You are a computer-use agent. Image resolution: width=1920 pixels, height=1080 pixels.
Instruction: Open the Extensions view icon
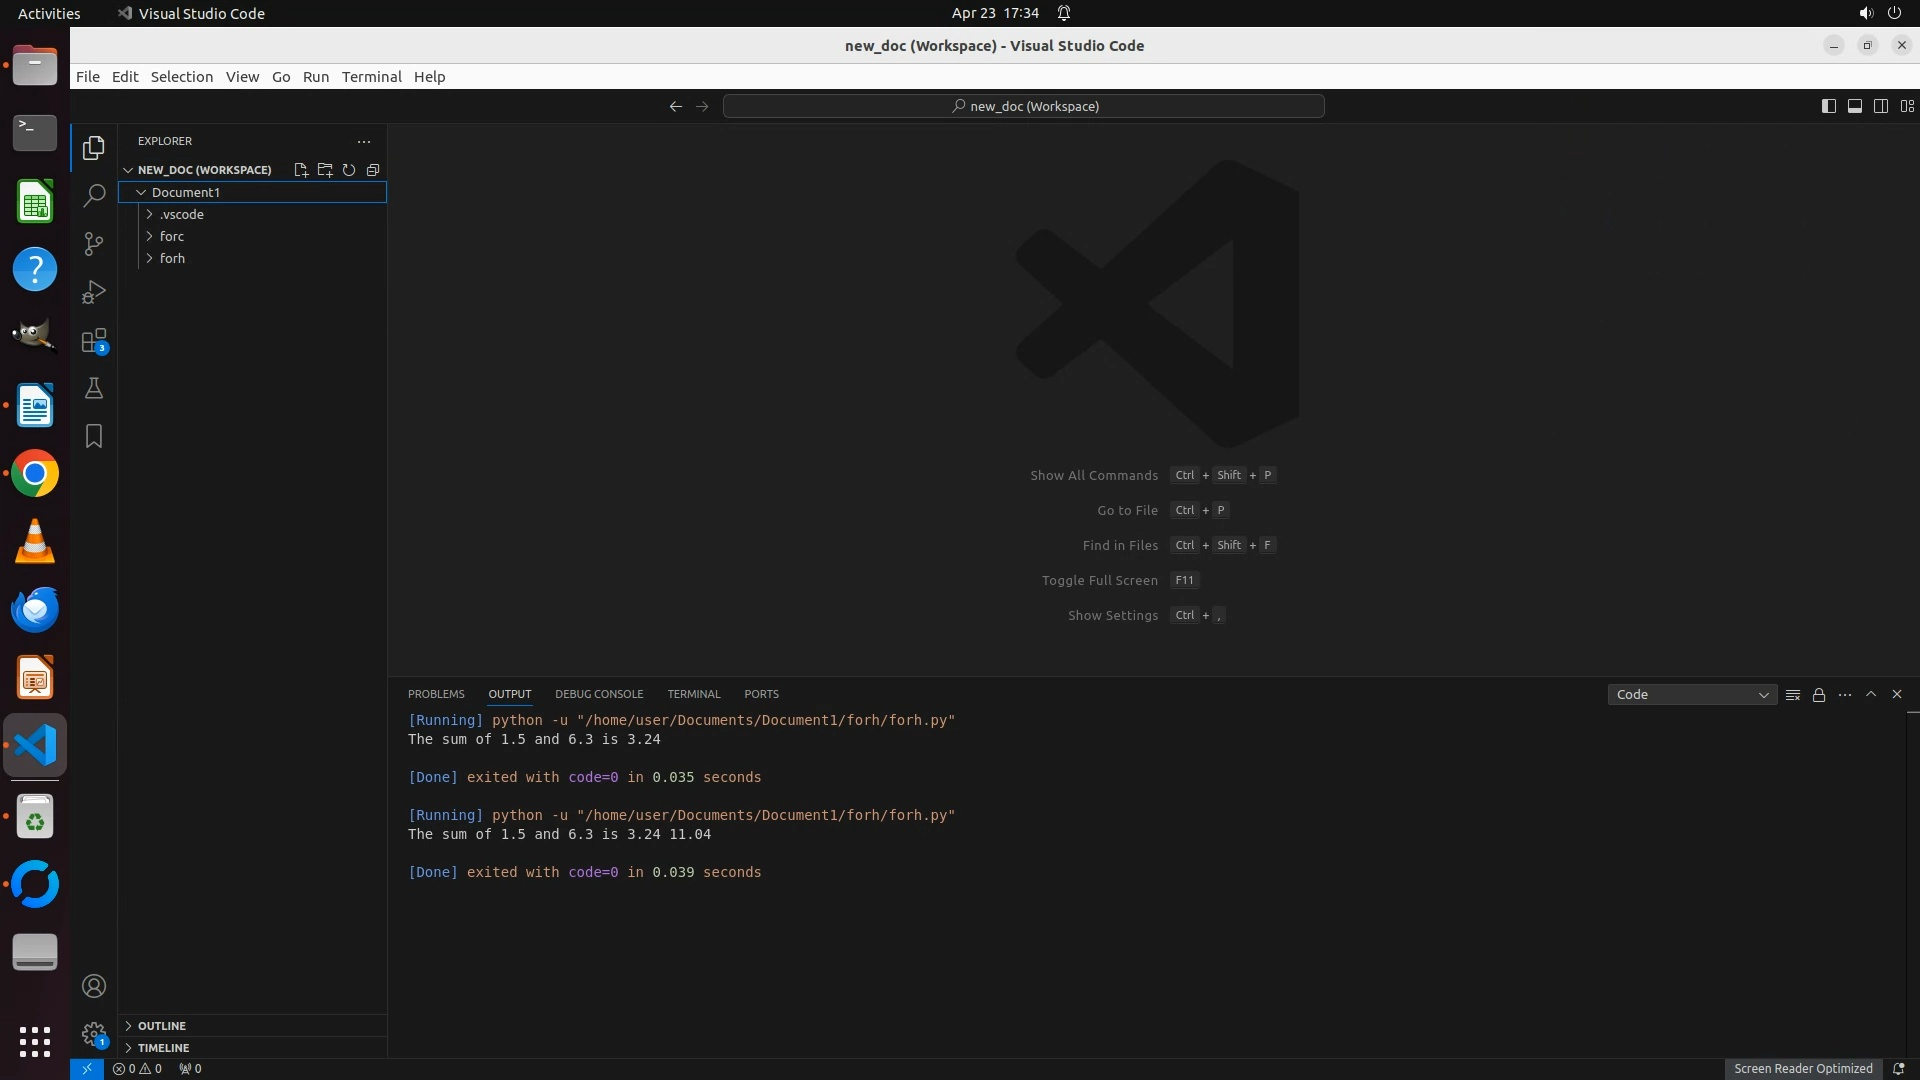tap(94, 341)
